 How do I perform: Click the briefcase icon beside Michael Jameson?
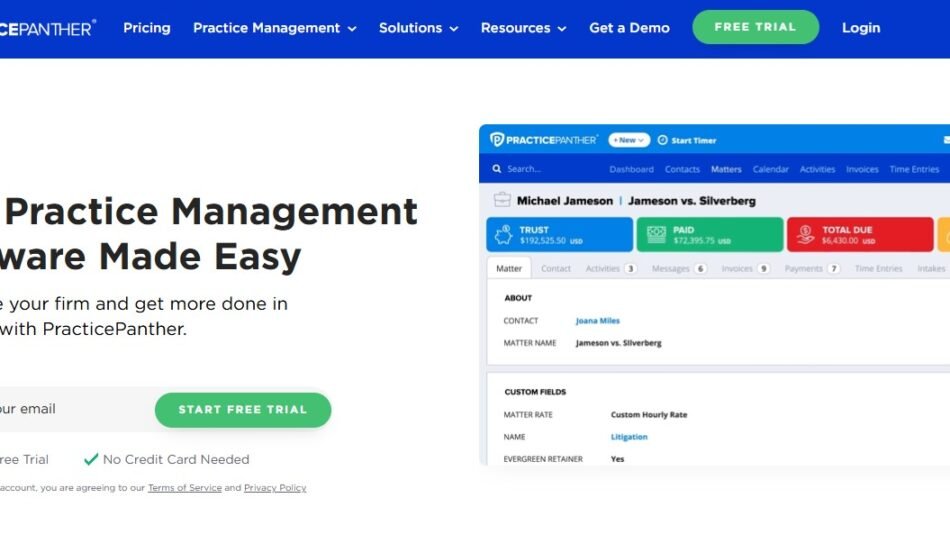502,201
